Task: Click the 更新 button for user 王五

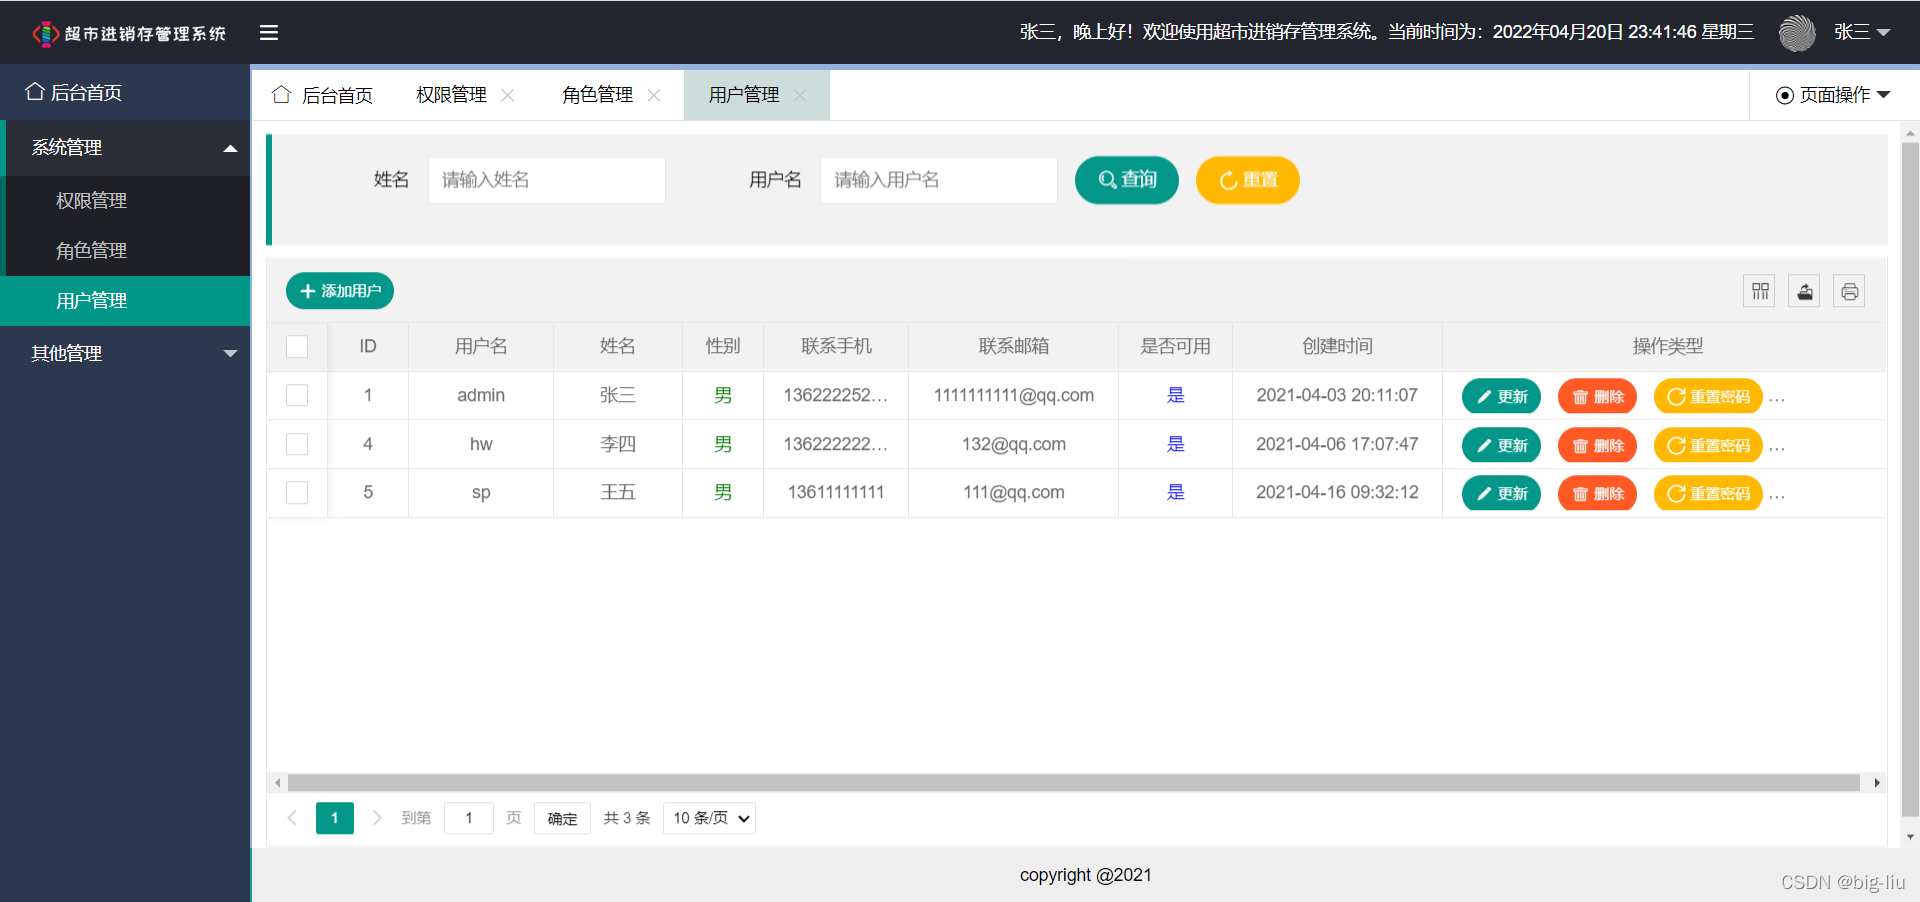Action: click(1500, 492)
